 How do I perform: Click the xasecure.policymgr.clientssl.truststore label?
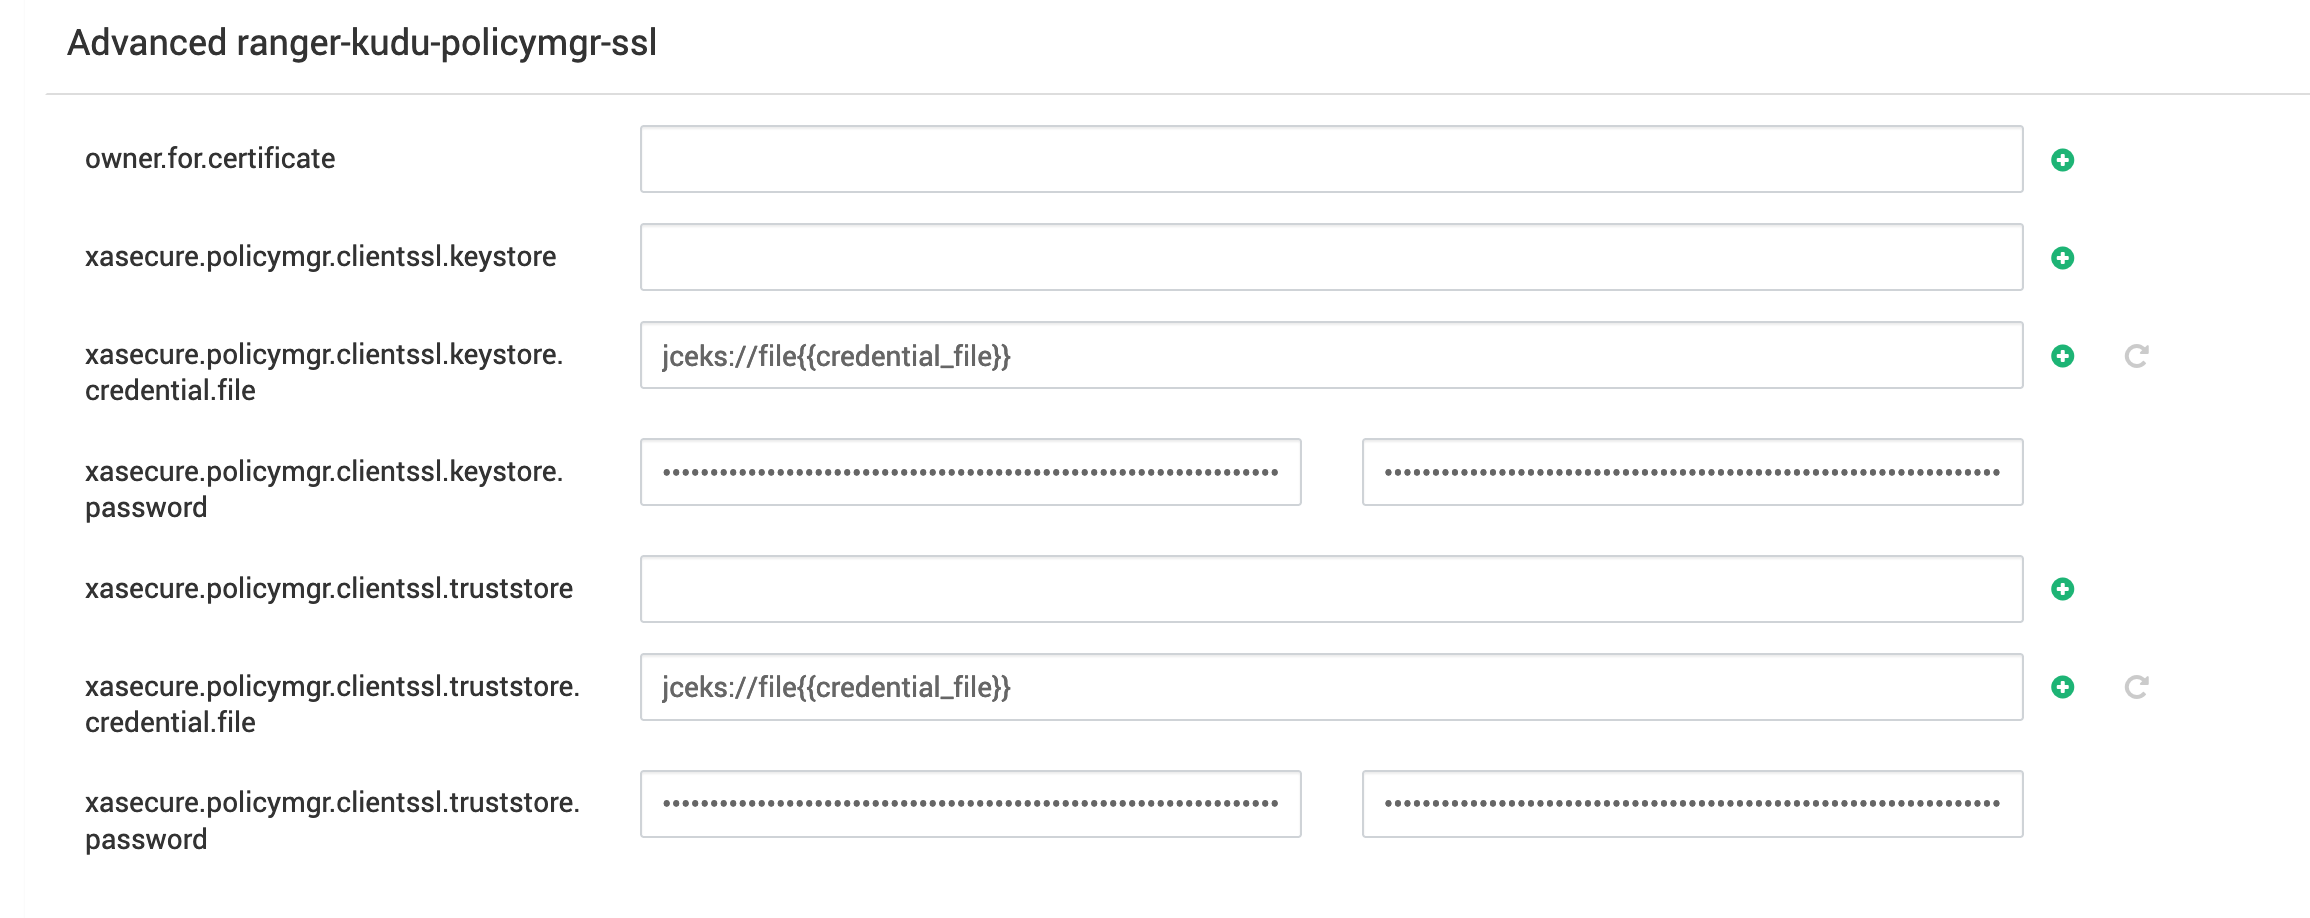[329, 588]
